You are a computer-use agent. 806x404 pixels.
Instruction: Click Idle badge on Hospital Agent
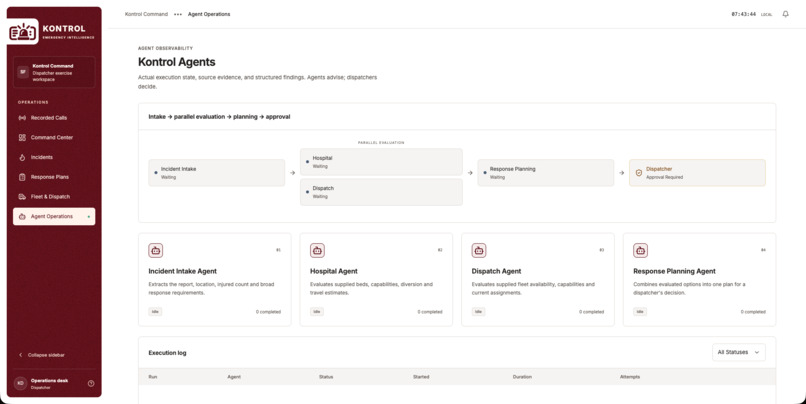click(317, 311)
